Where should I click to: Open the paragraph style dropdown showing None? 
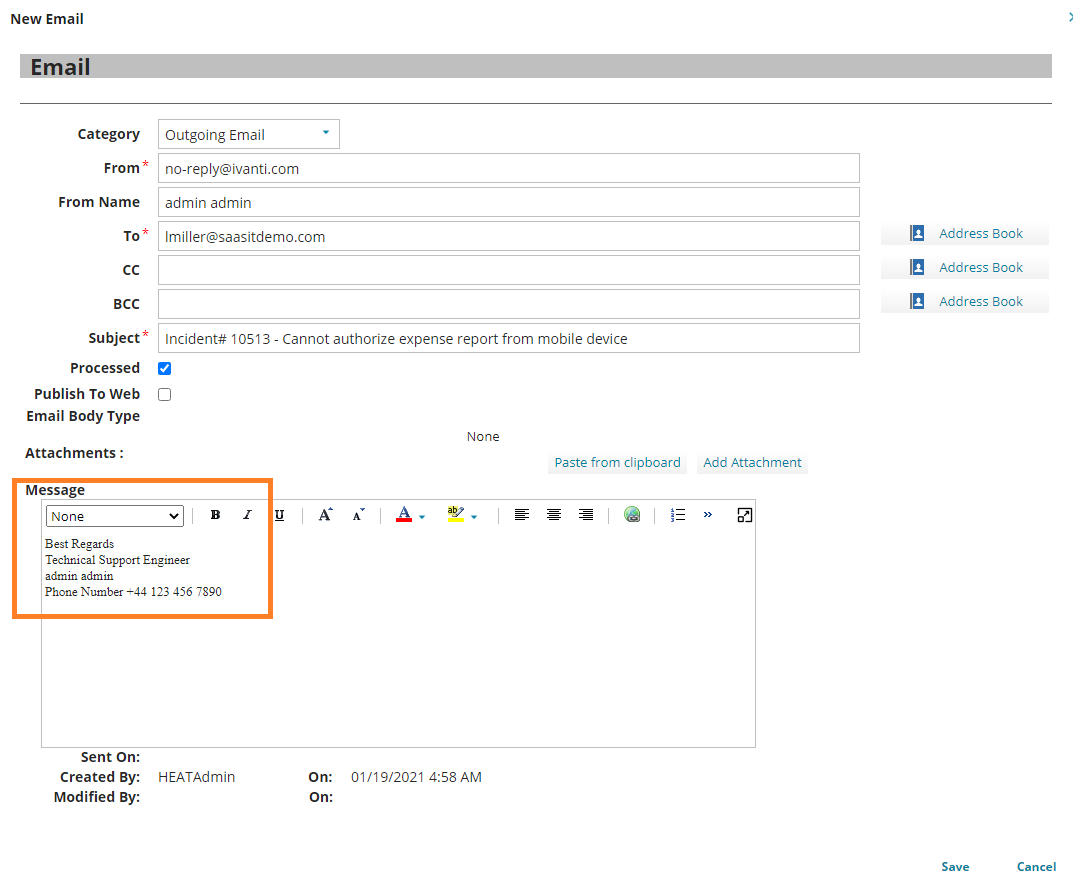(115, 516)
